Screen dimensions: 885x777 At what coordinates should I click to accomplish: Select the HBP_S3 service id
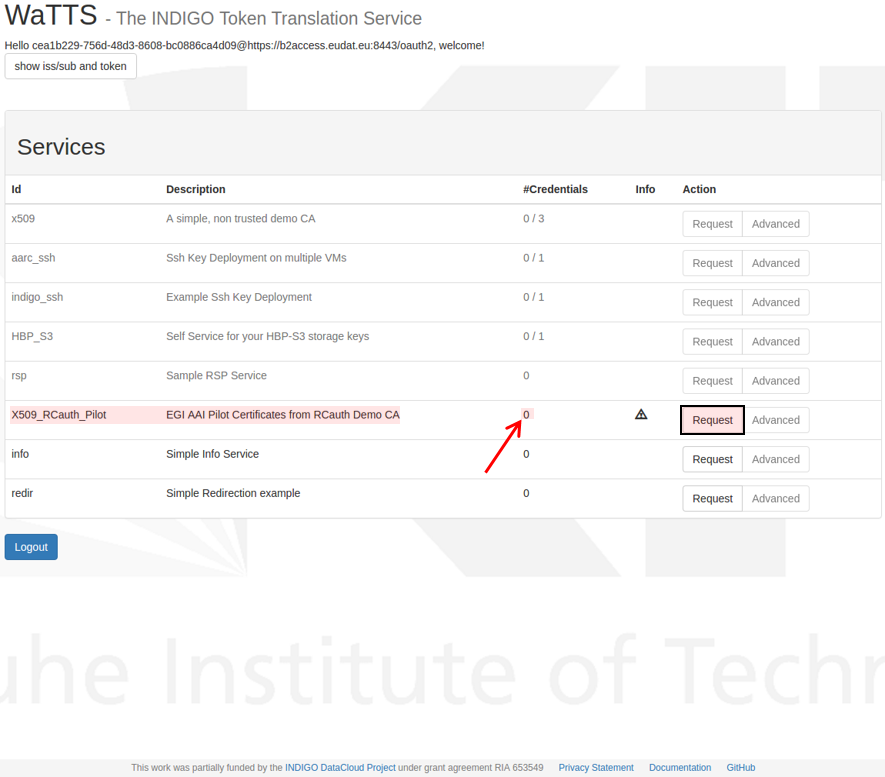[x=32, y=336]
